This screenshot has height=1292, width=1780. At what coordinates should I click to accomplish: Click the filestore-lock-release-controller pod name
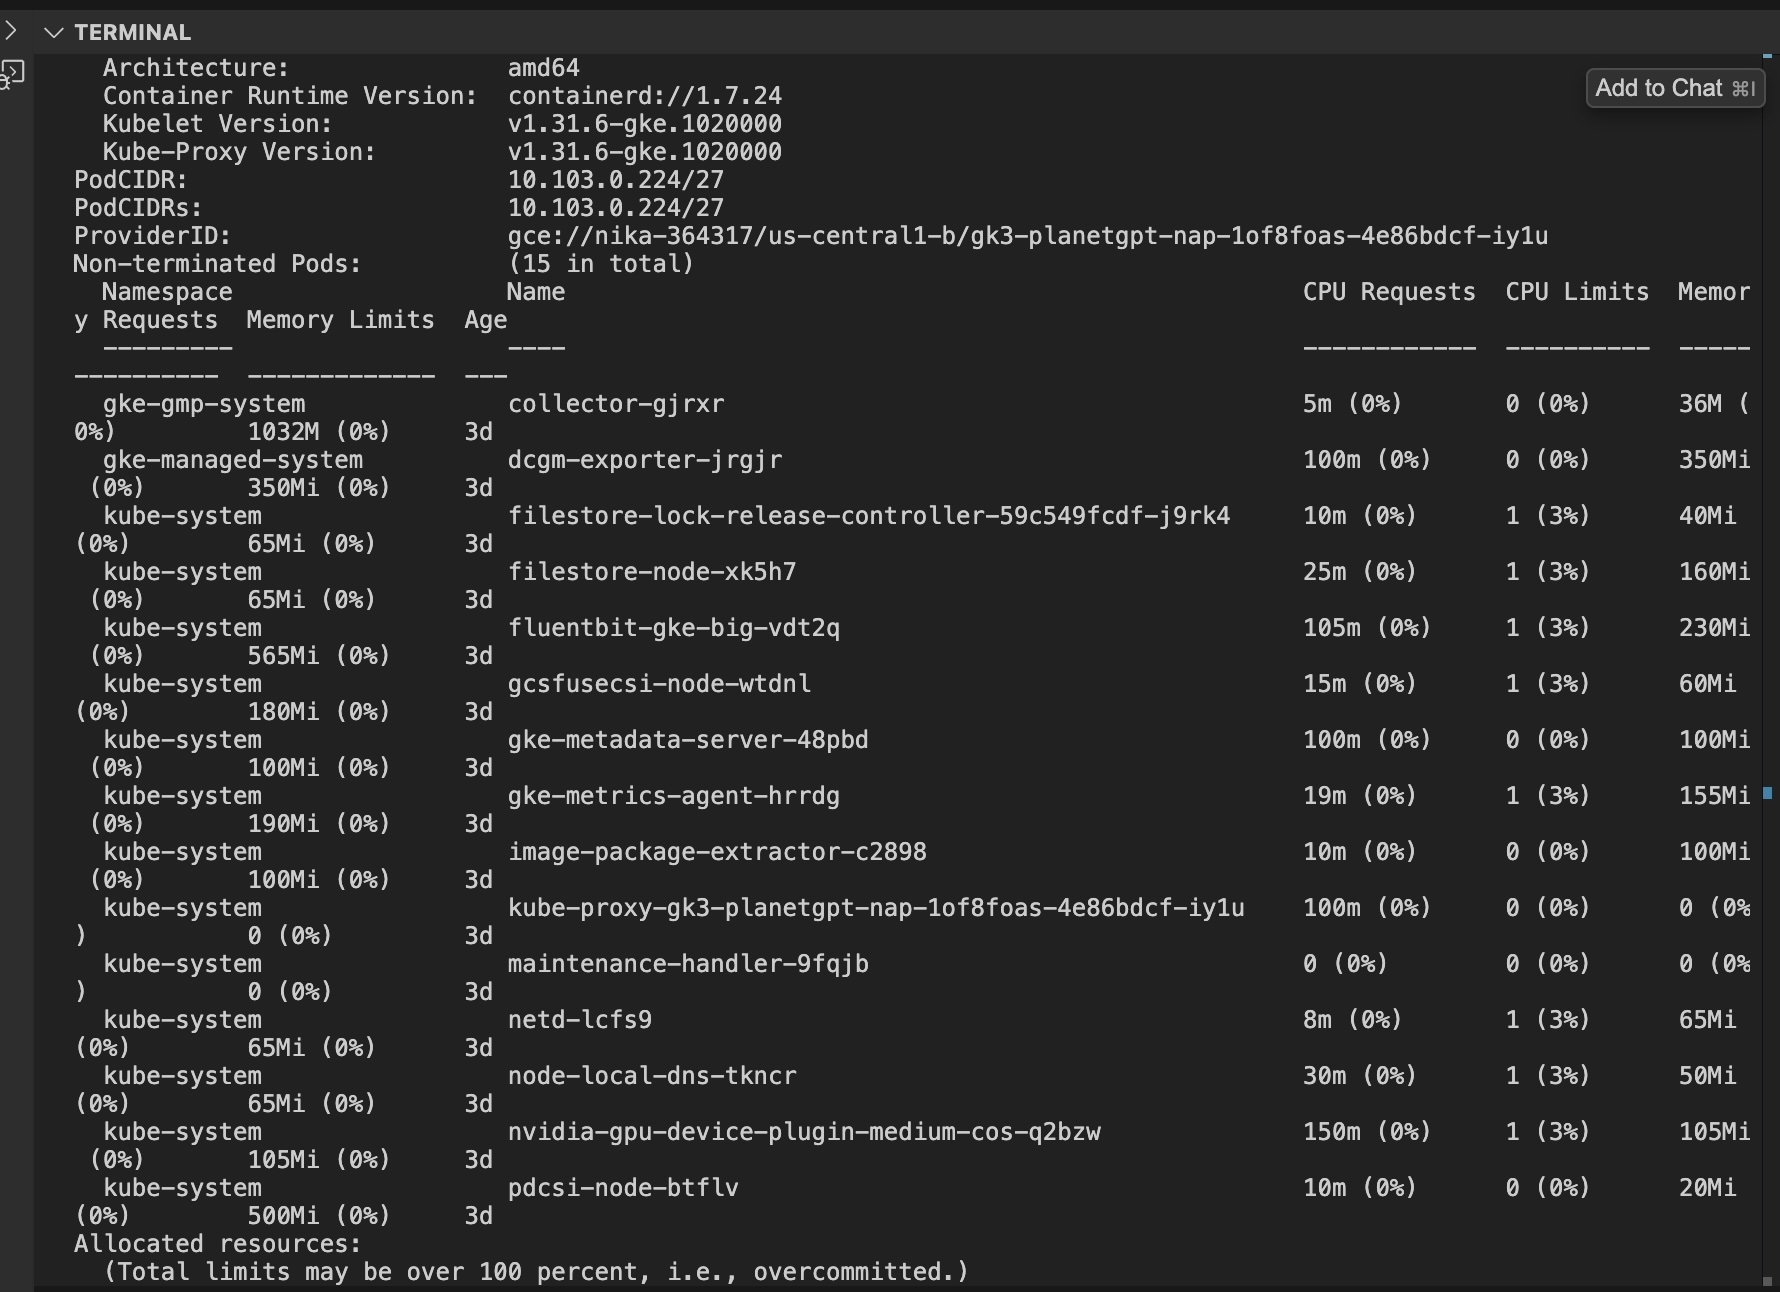868,516
